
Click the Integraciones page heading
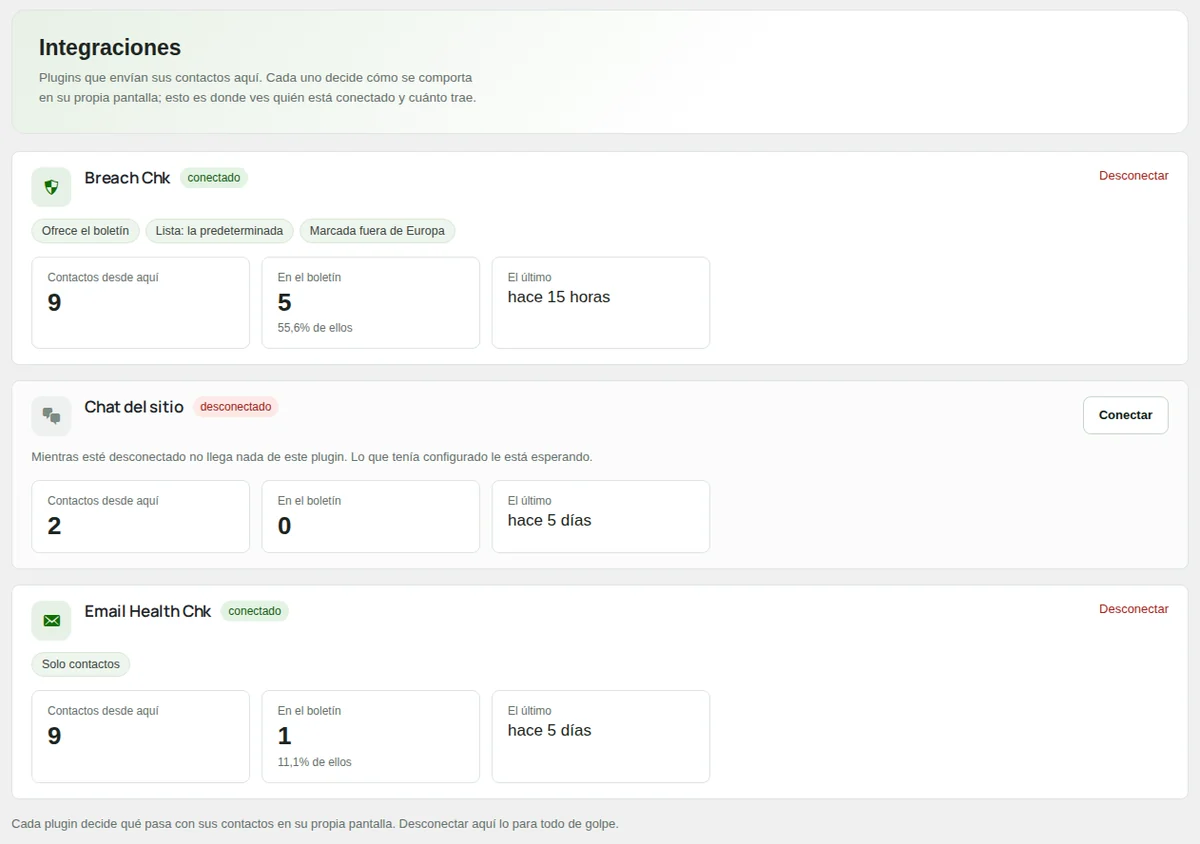point(110,47)
